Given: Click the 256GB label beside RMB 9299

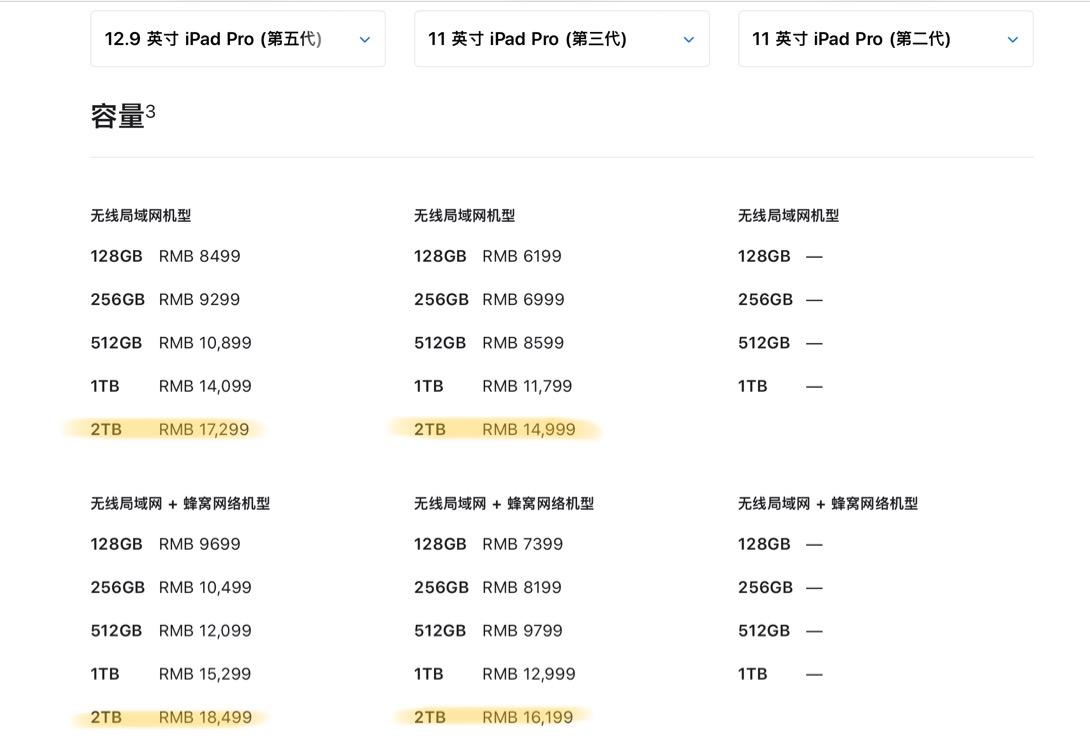Looking at the screenshot, I should [x=117, y=300].
